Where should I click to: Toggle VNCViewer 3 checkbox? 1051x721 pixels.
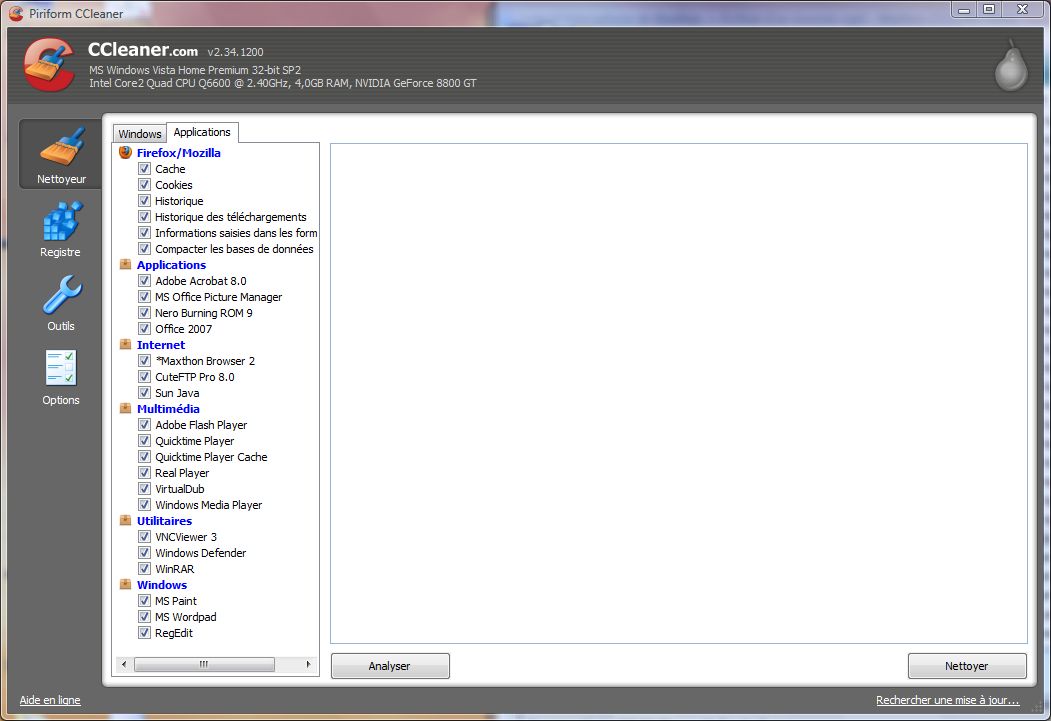[144, 536]
